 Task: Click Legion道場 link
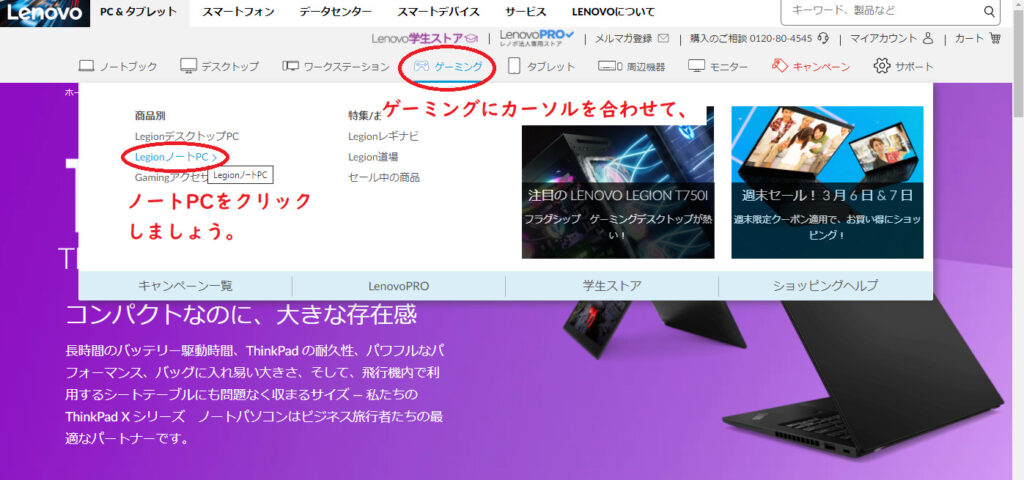coord(373,157)
